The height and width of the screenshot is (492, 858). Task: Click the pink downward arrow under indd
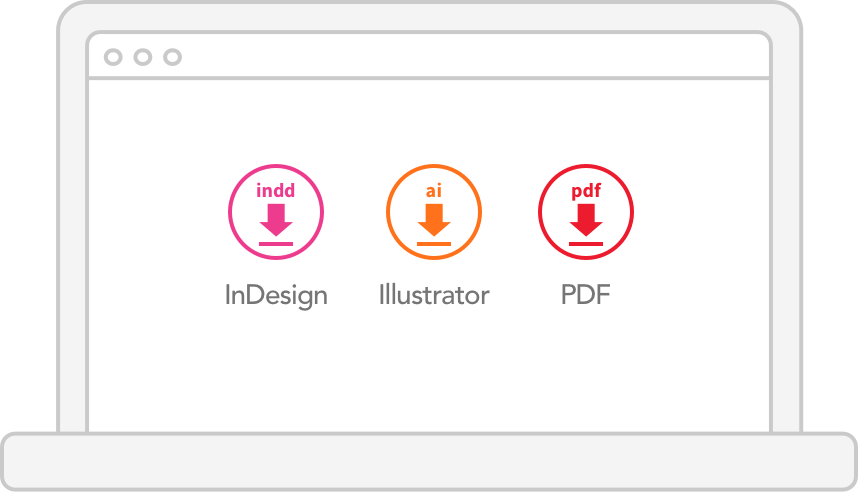(x=276, y=220)
